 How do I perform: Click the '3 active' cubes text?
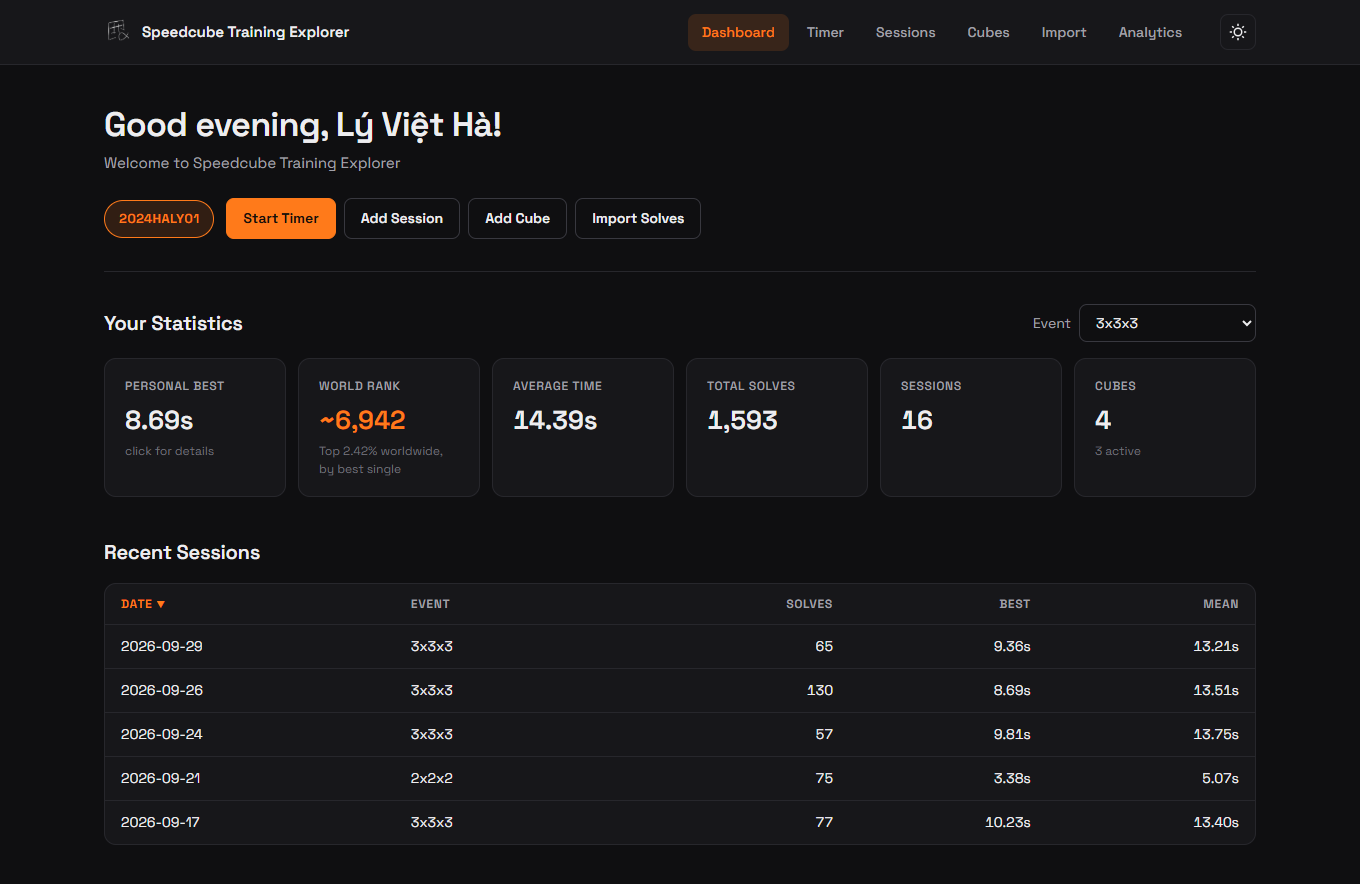[x=1118, y=451]
